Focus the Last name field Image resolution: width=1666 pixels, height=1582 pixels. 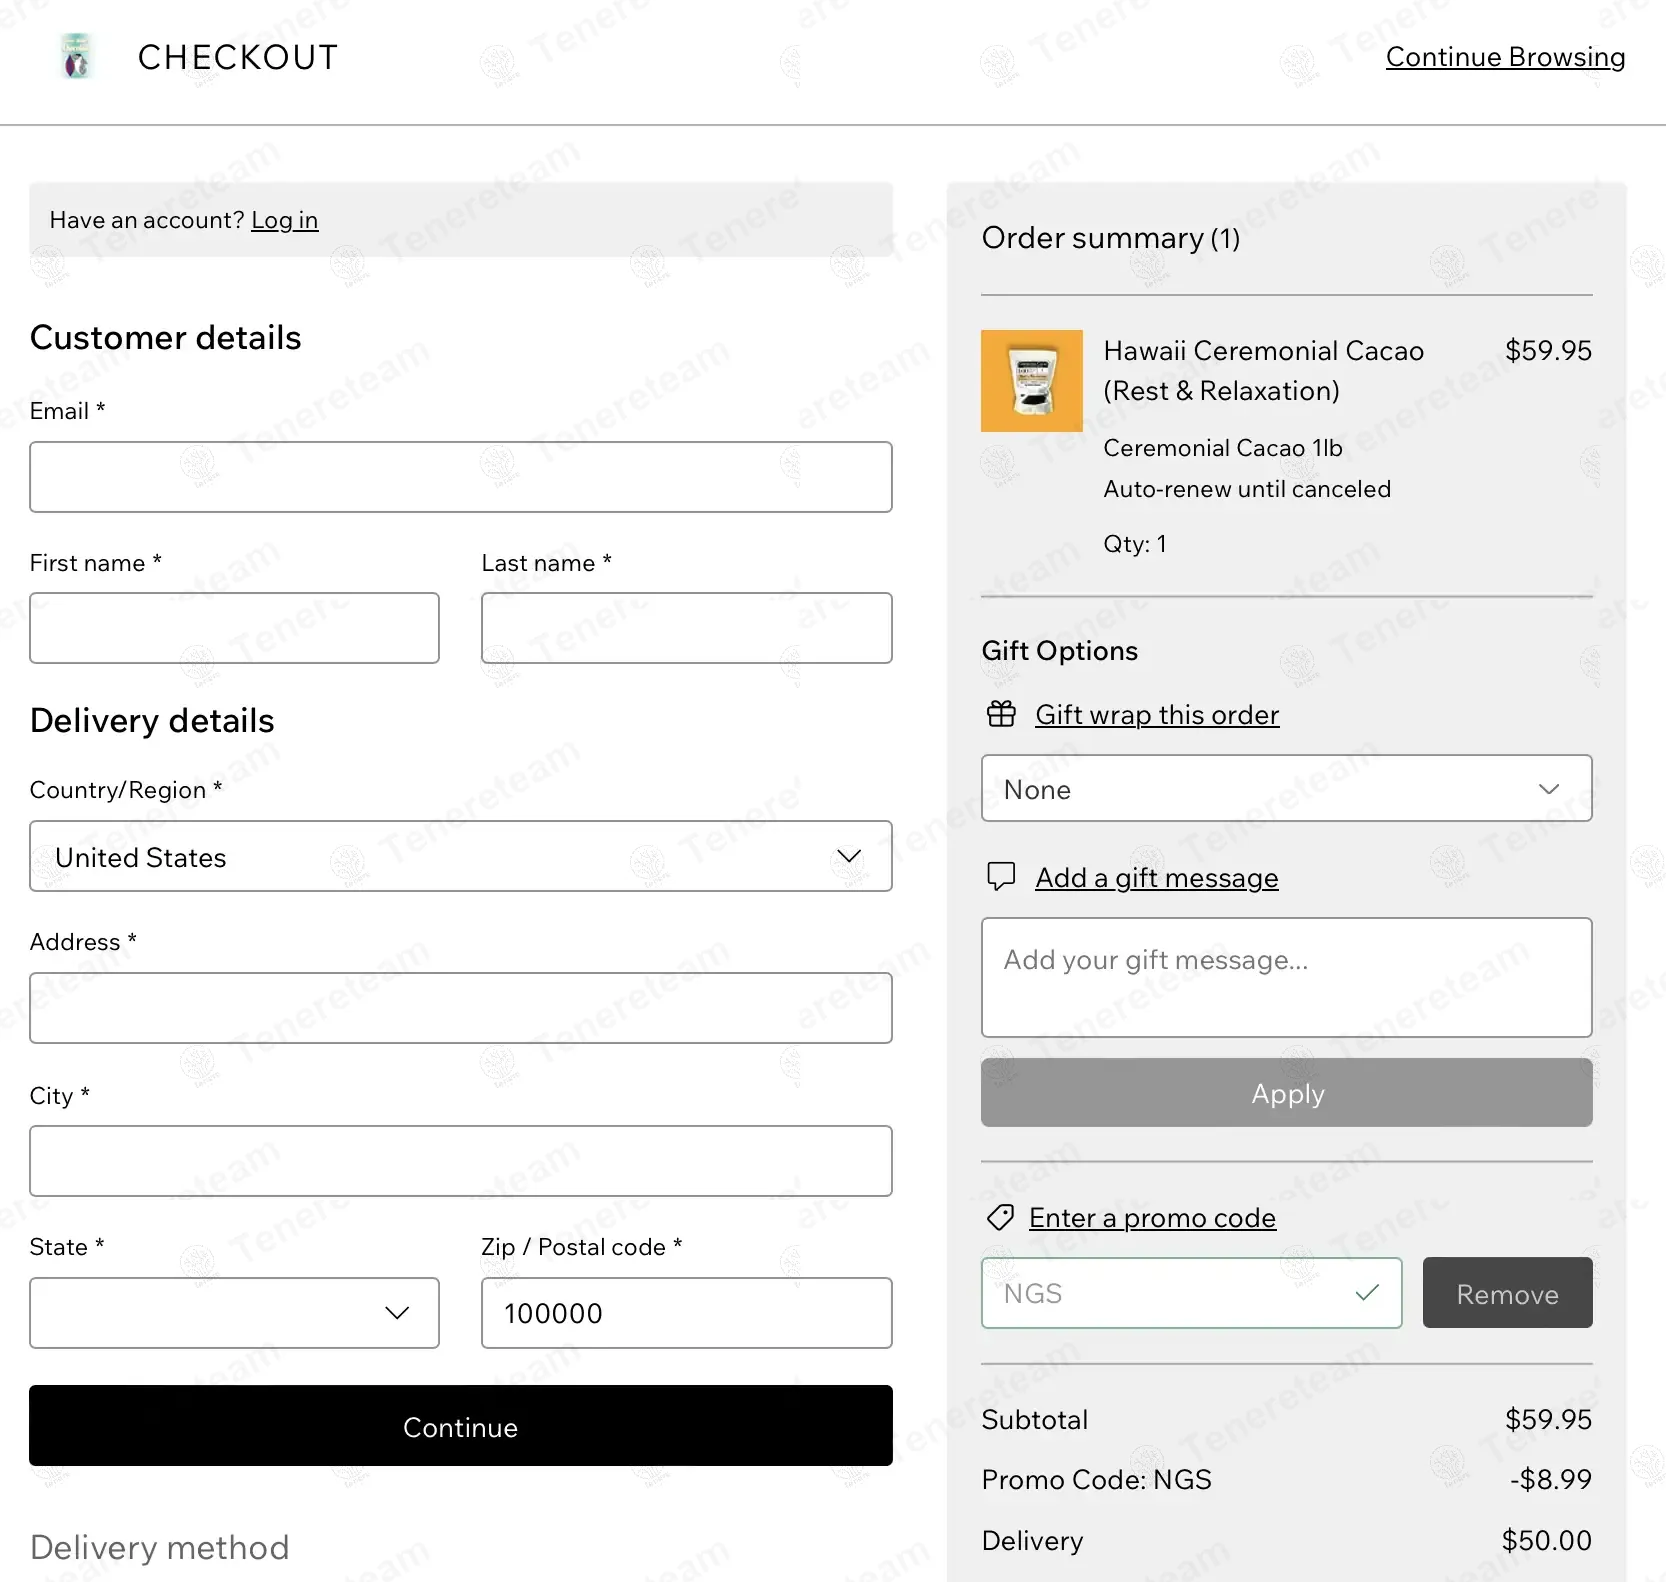pos(687,628)
